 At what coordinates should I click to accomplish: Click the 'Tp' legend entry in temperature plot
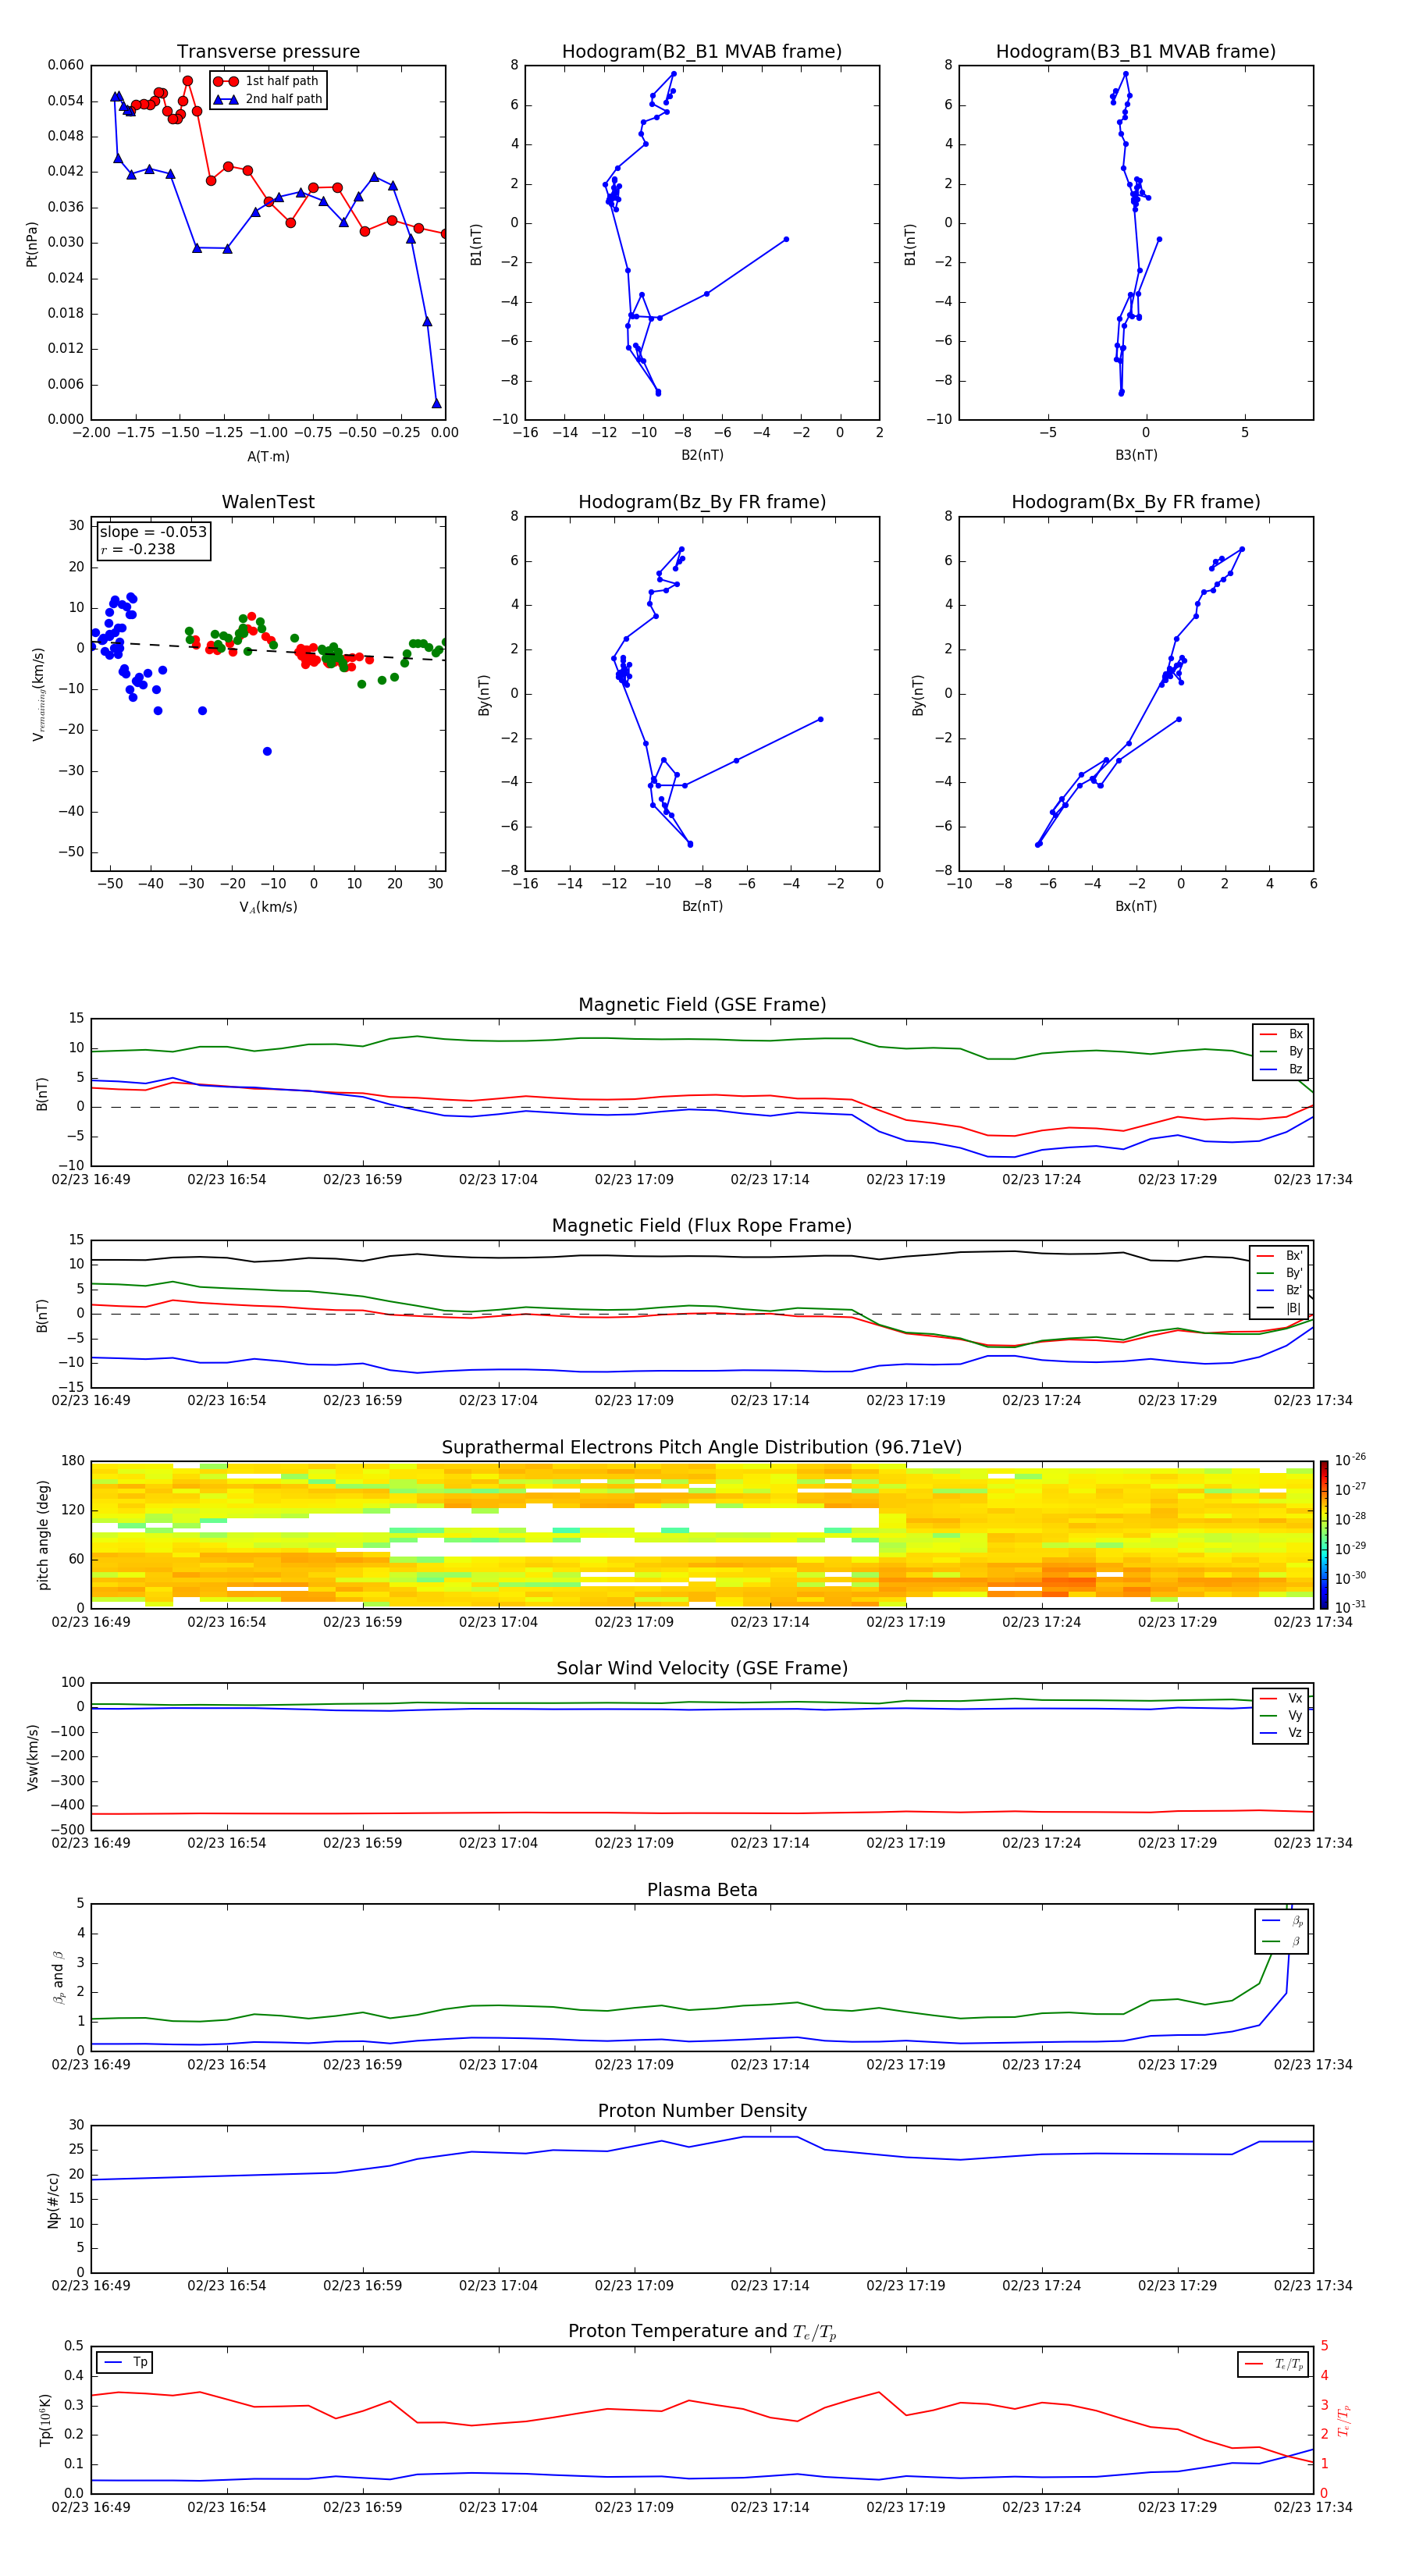click(126, 2362)
